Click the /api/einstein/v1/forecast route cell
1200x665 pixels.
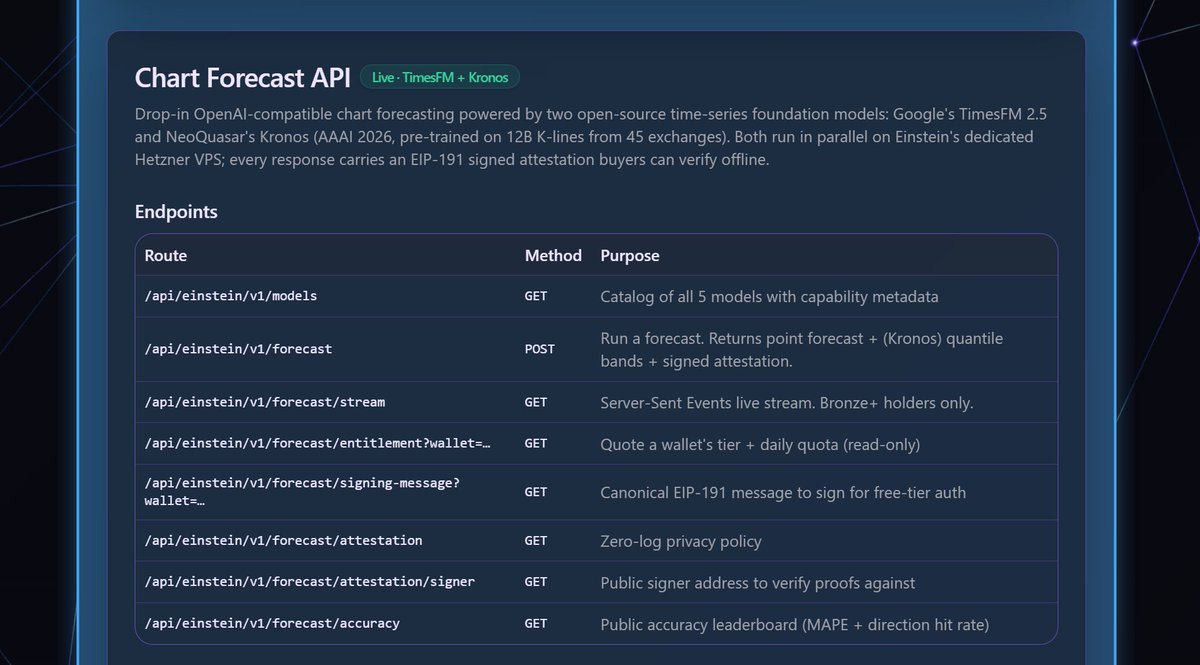tap(238, 349)
